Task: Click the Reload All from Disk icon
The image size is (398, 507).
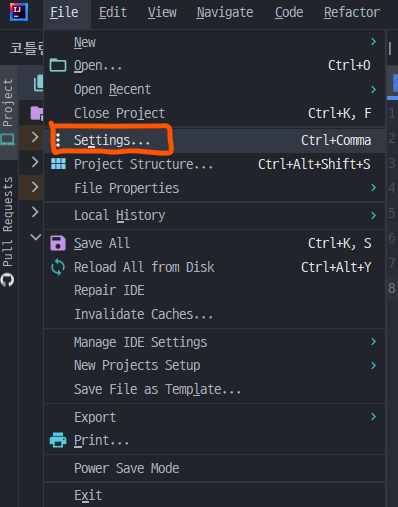Action: [58, 267]
